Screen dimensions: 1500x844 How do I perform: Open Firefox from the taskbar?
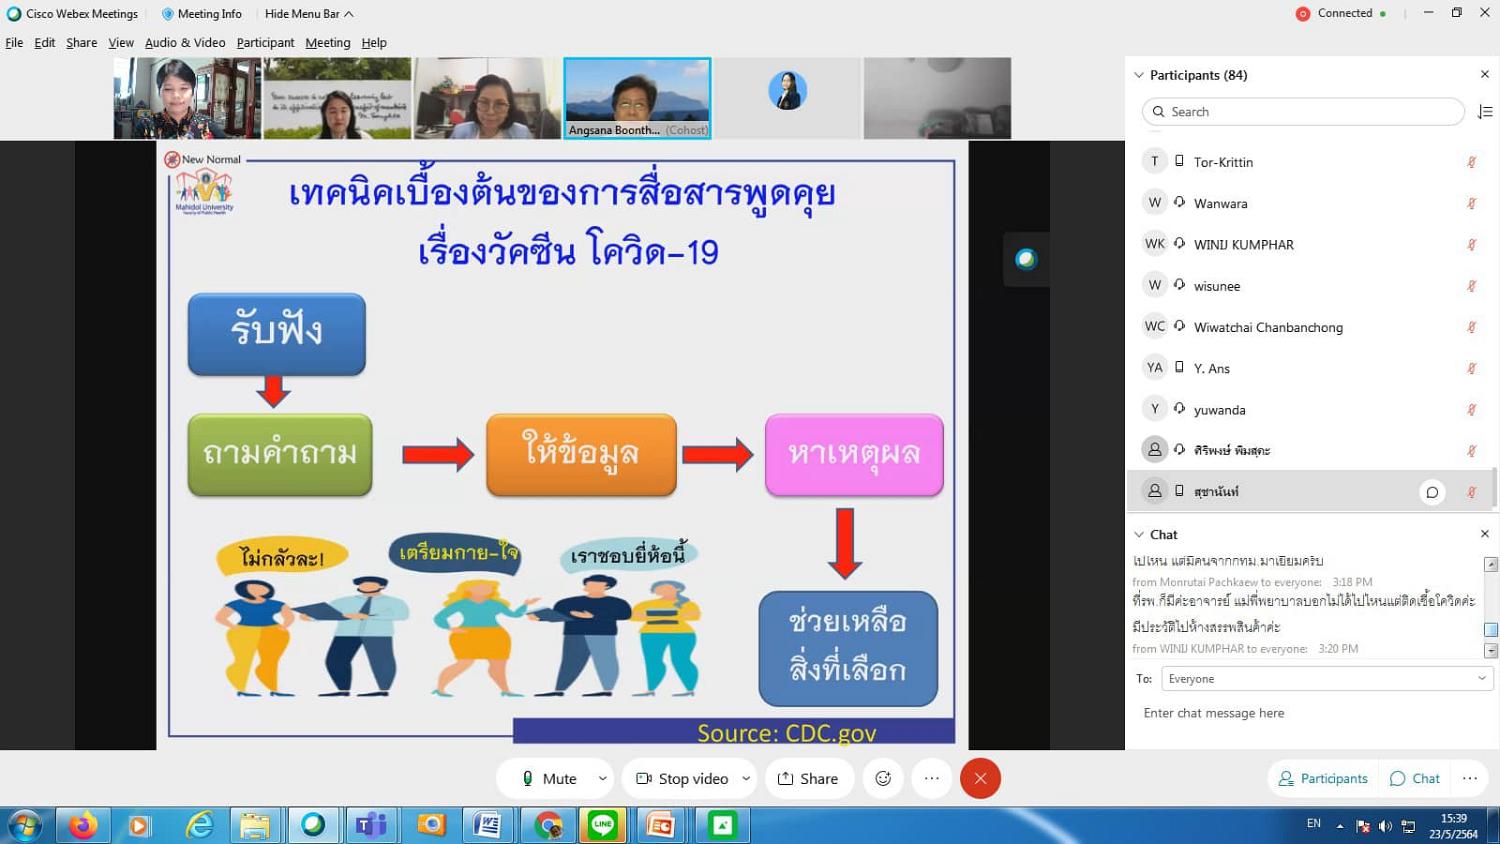click(x=83, y=825)
